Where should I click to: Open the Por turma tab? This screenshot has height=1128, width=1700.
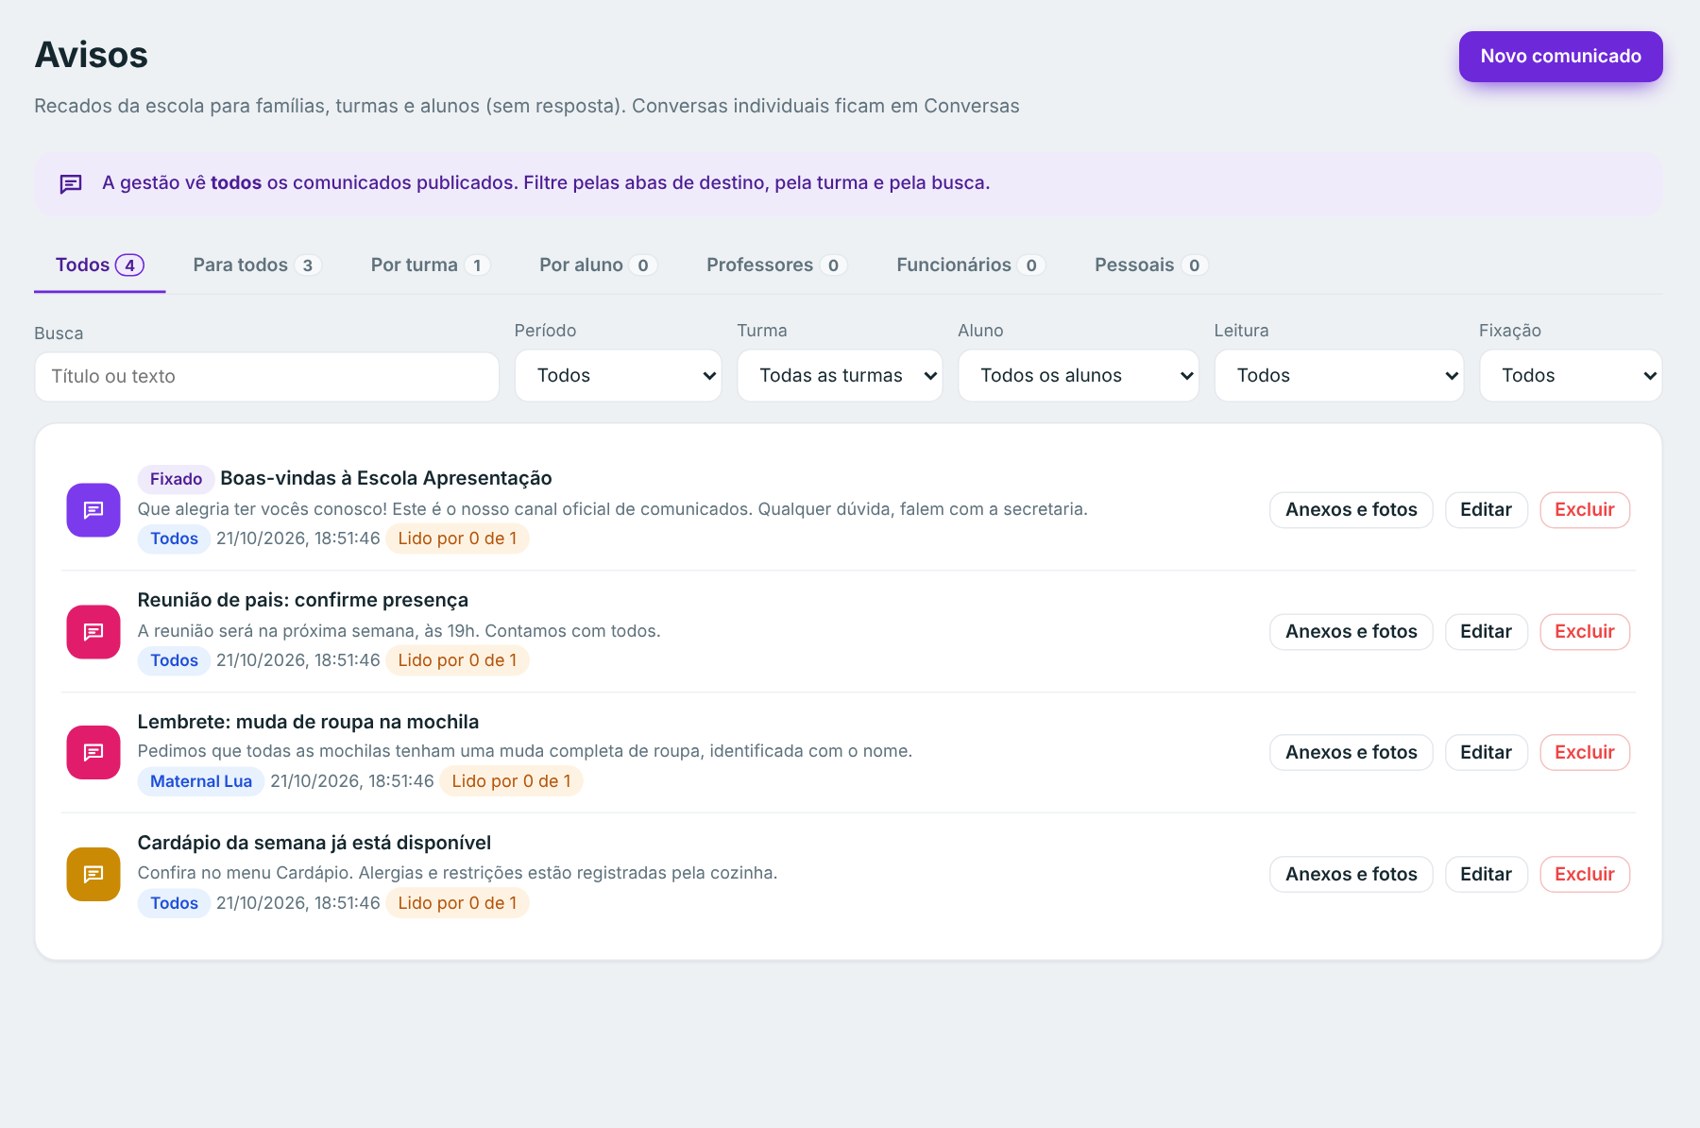click(x=430, y=265)
